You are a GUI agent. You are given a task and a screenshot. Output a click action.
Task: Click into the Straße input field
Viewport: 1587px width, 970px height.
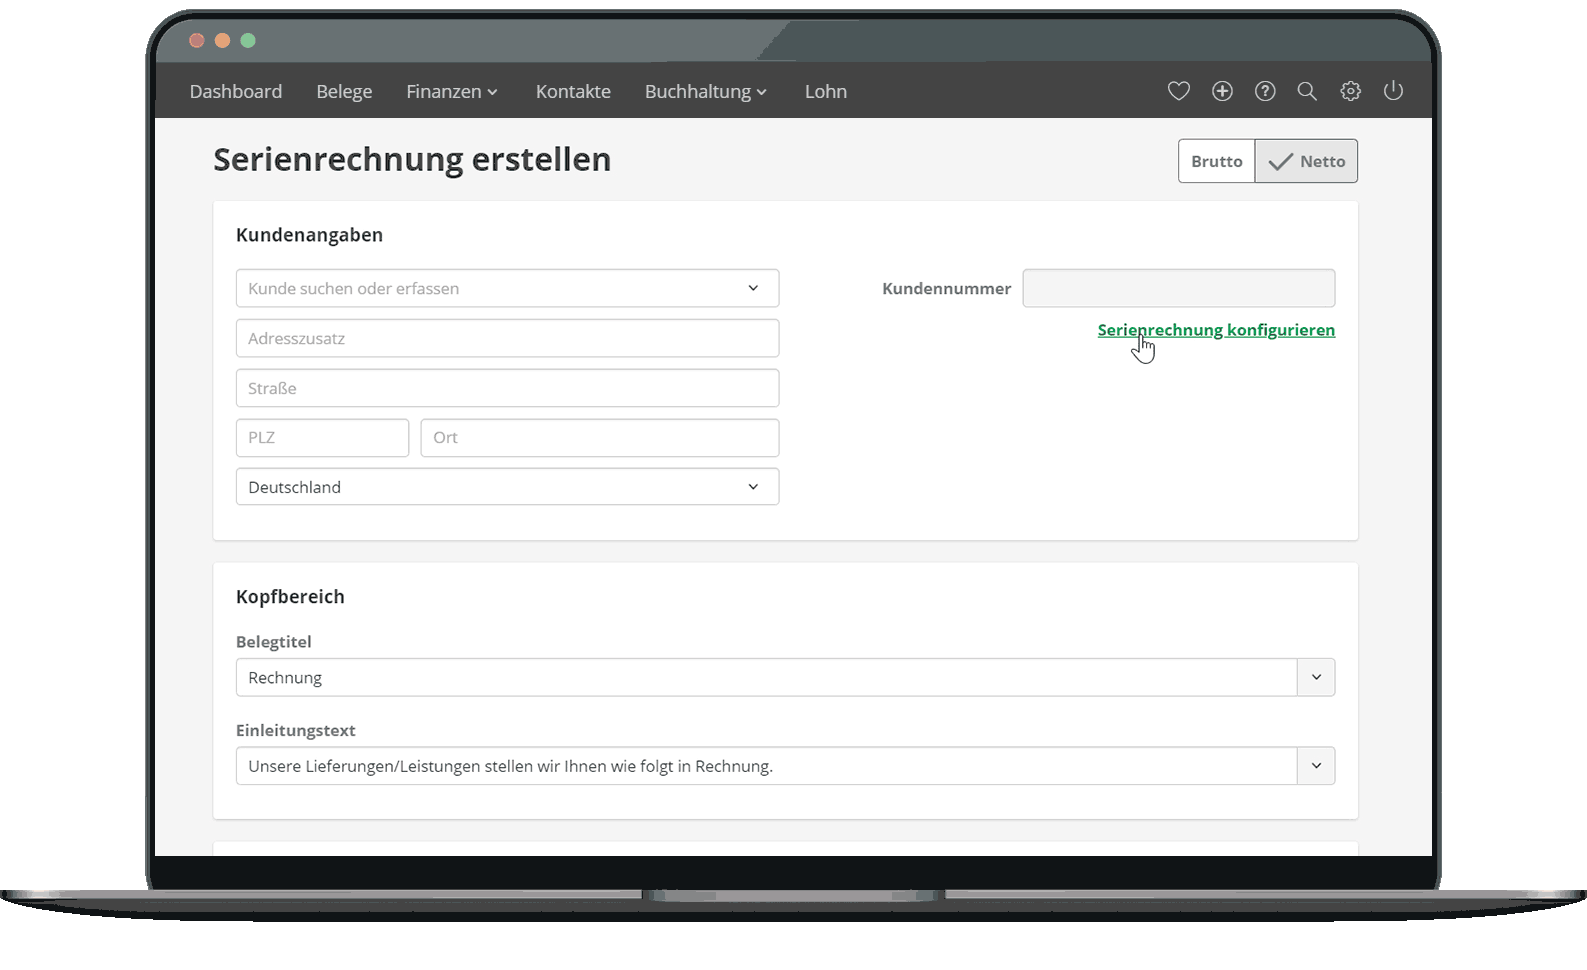click(507, 388)
